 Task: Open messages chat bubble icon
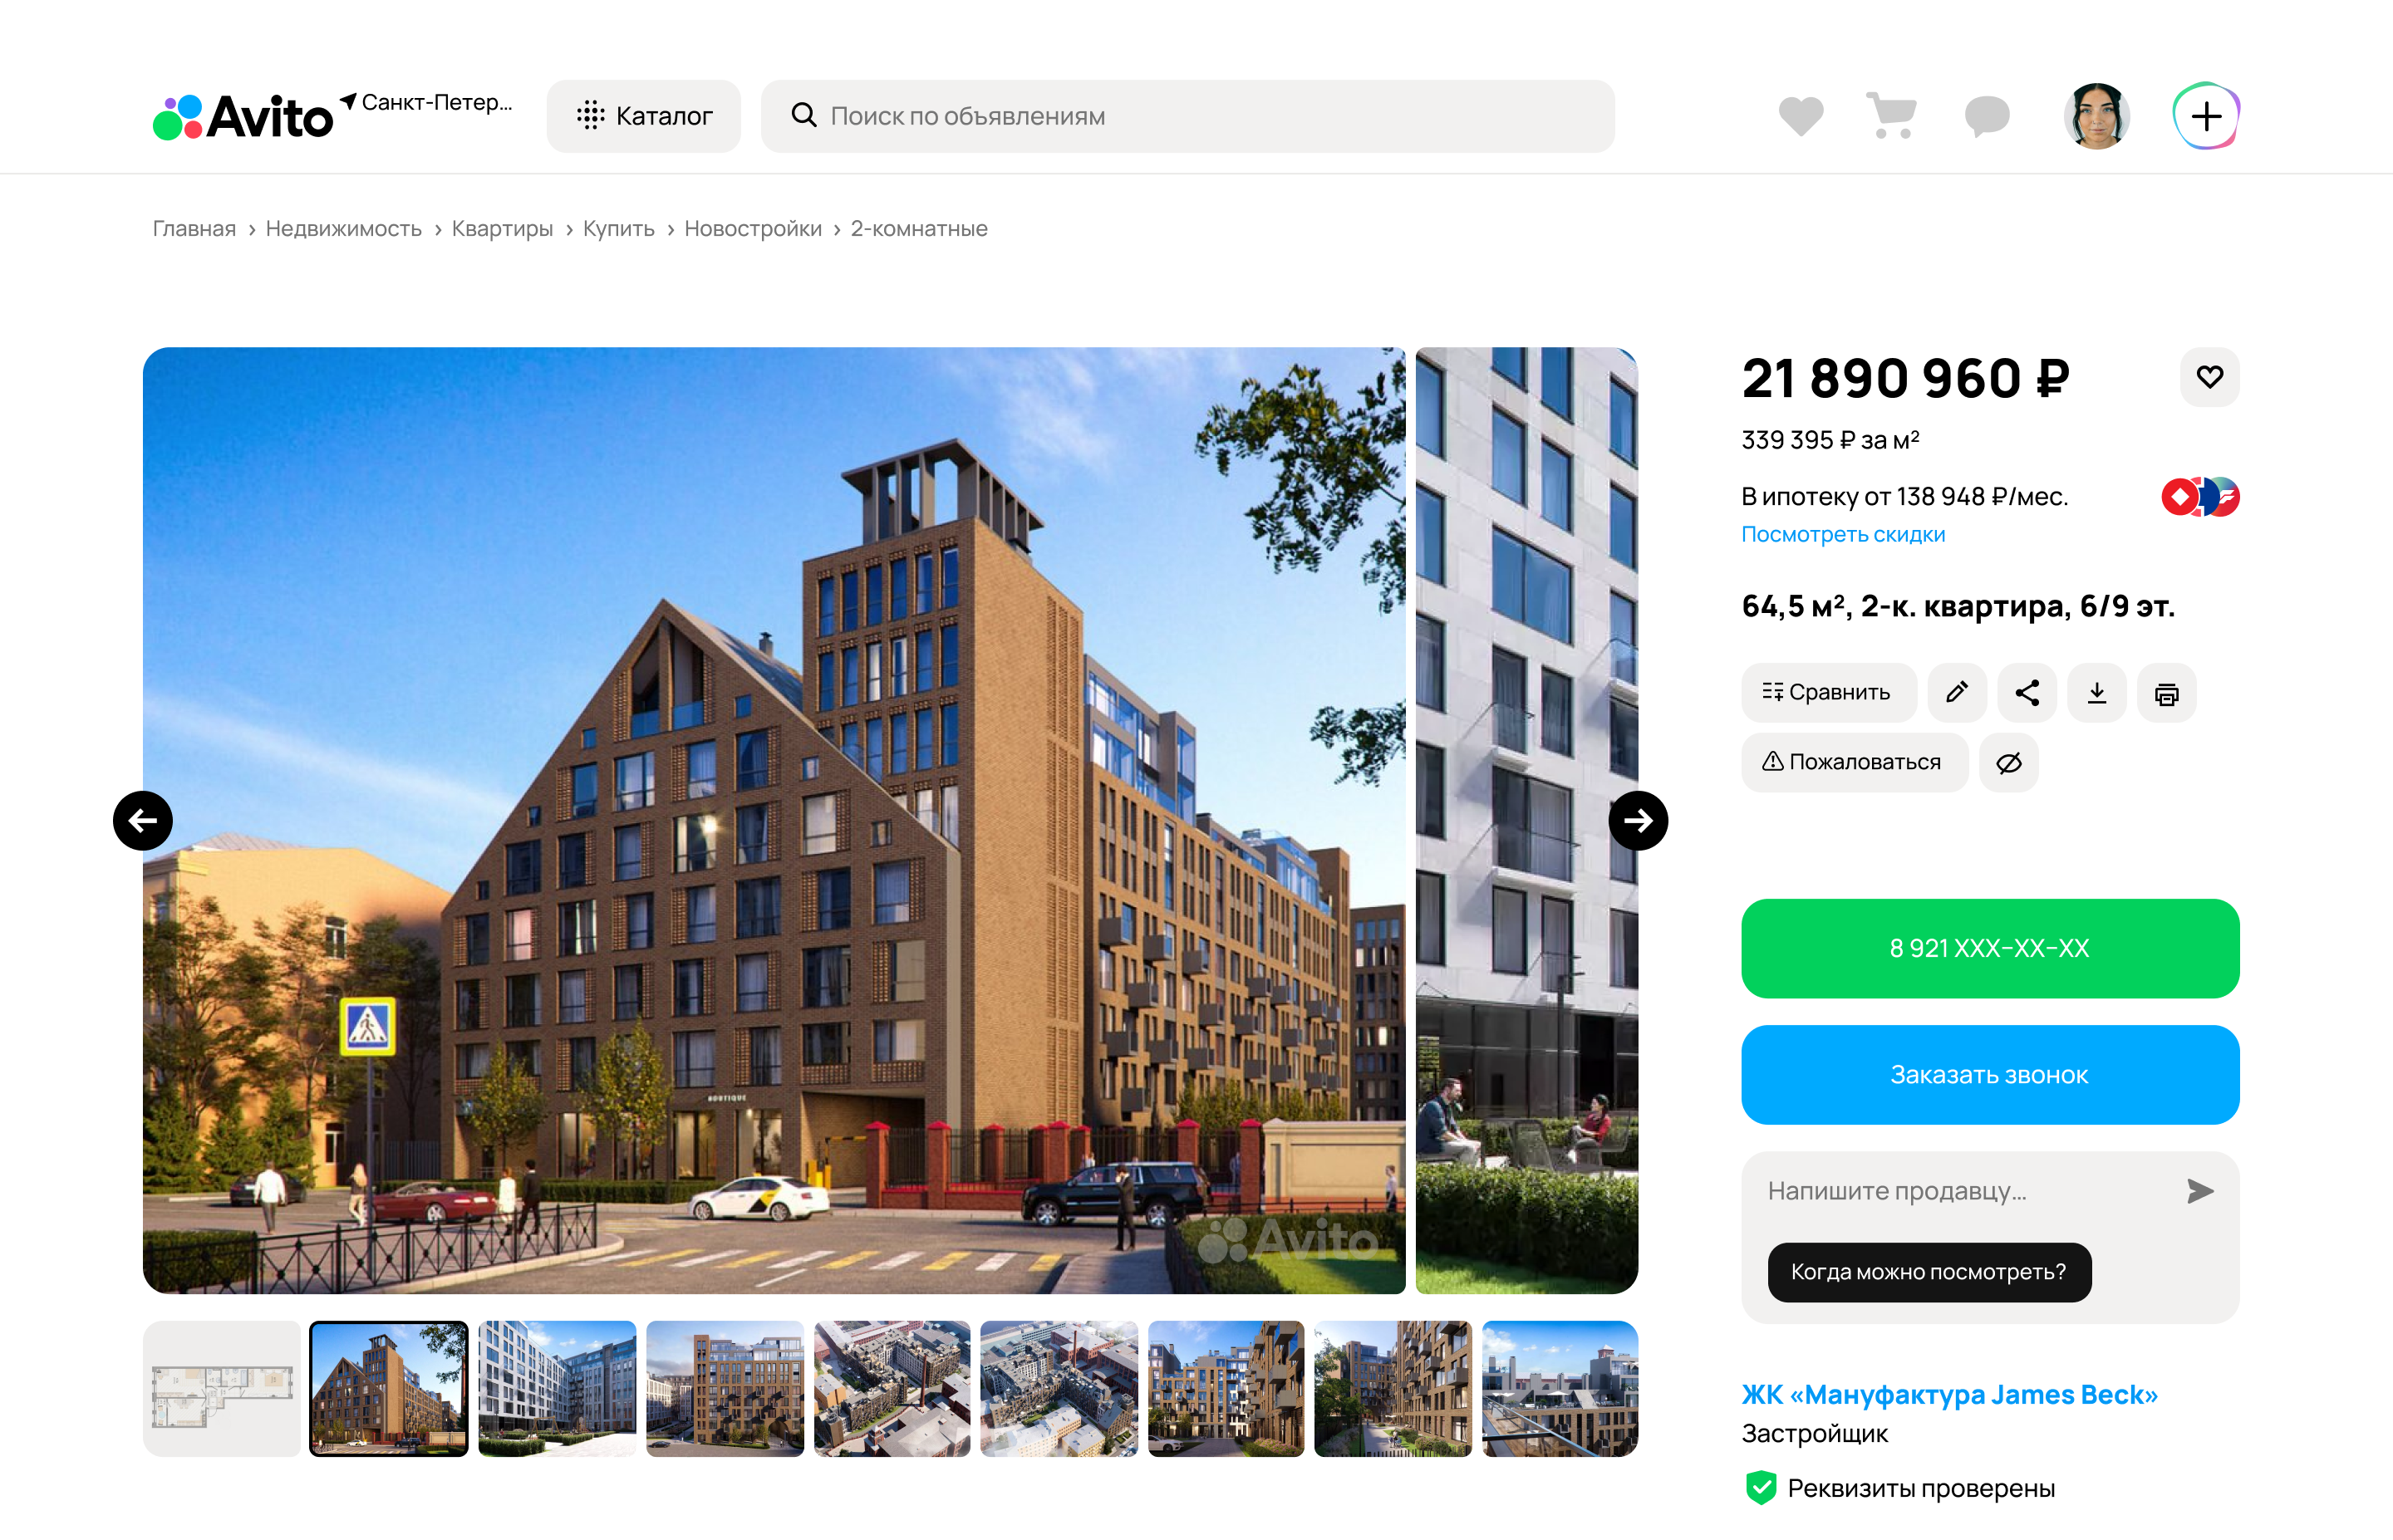click(x=1986, y=116)
